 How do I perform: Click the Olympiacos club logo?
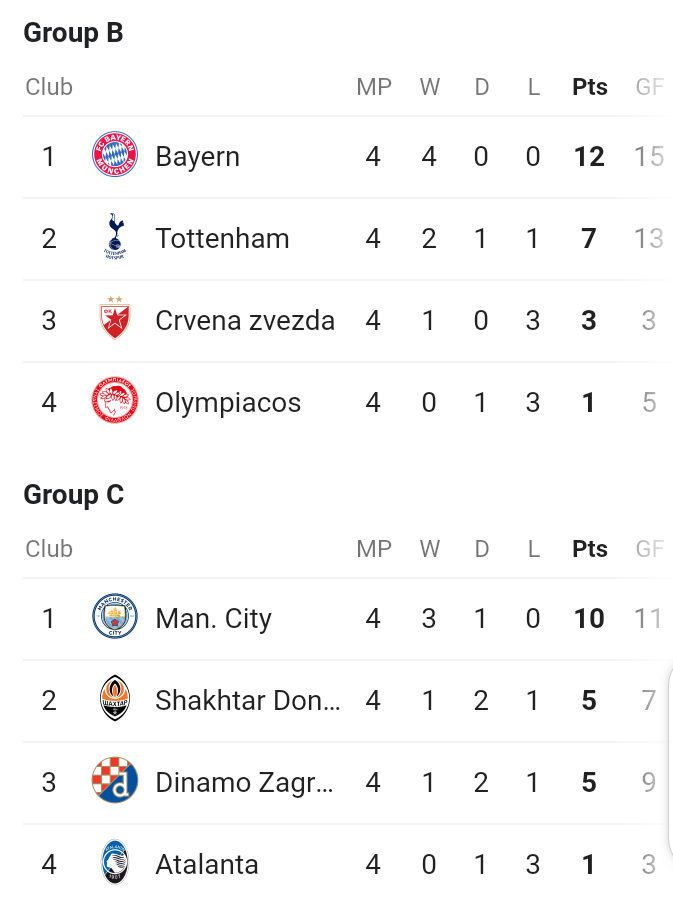coord(115,400)
